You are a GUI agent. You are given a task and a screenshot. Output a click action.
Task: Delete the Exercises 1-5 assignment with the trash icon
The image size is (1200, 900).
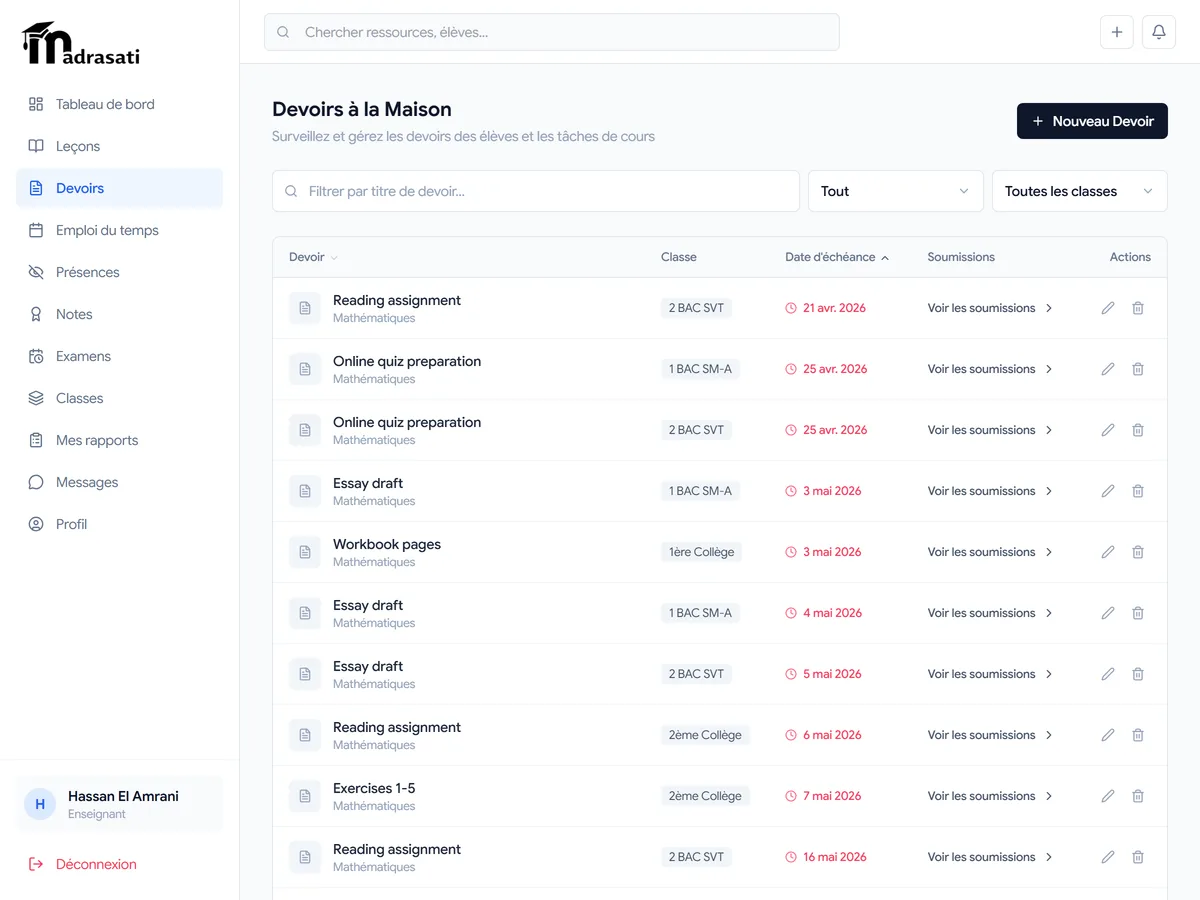pyautogui.click(x=1138, y=796)
